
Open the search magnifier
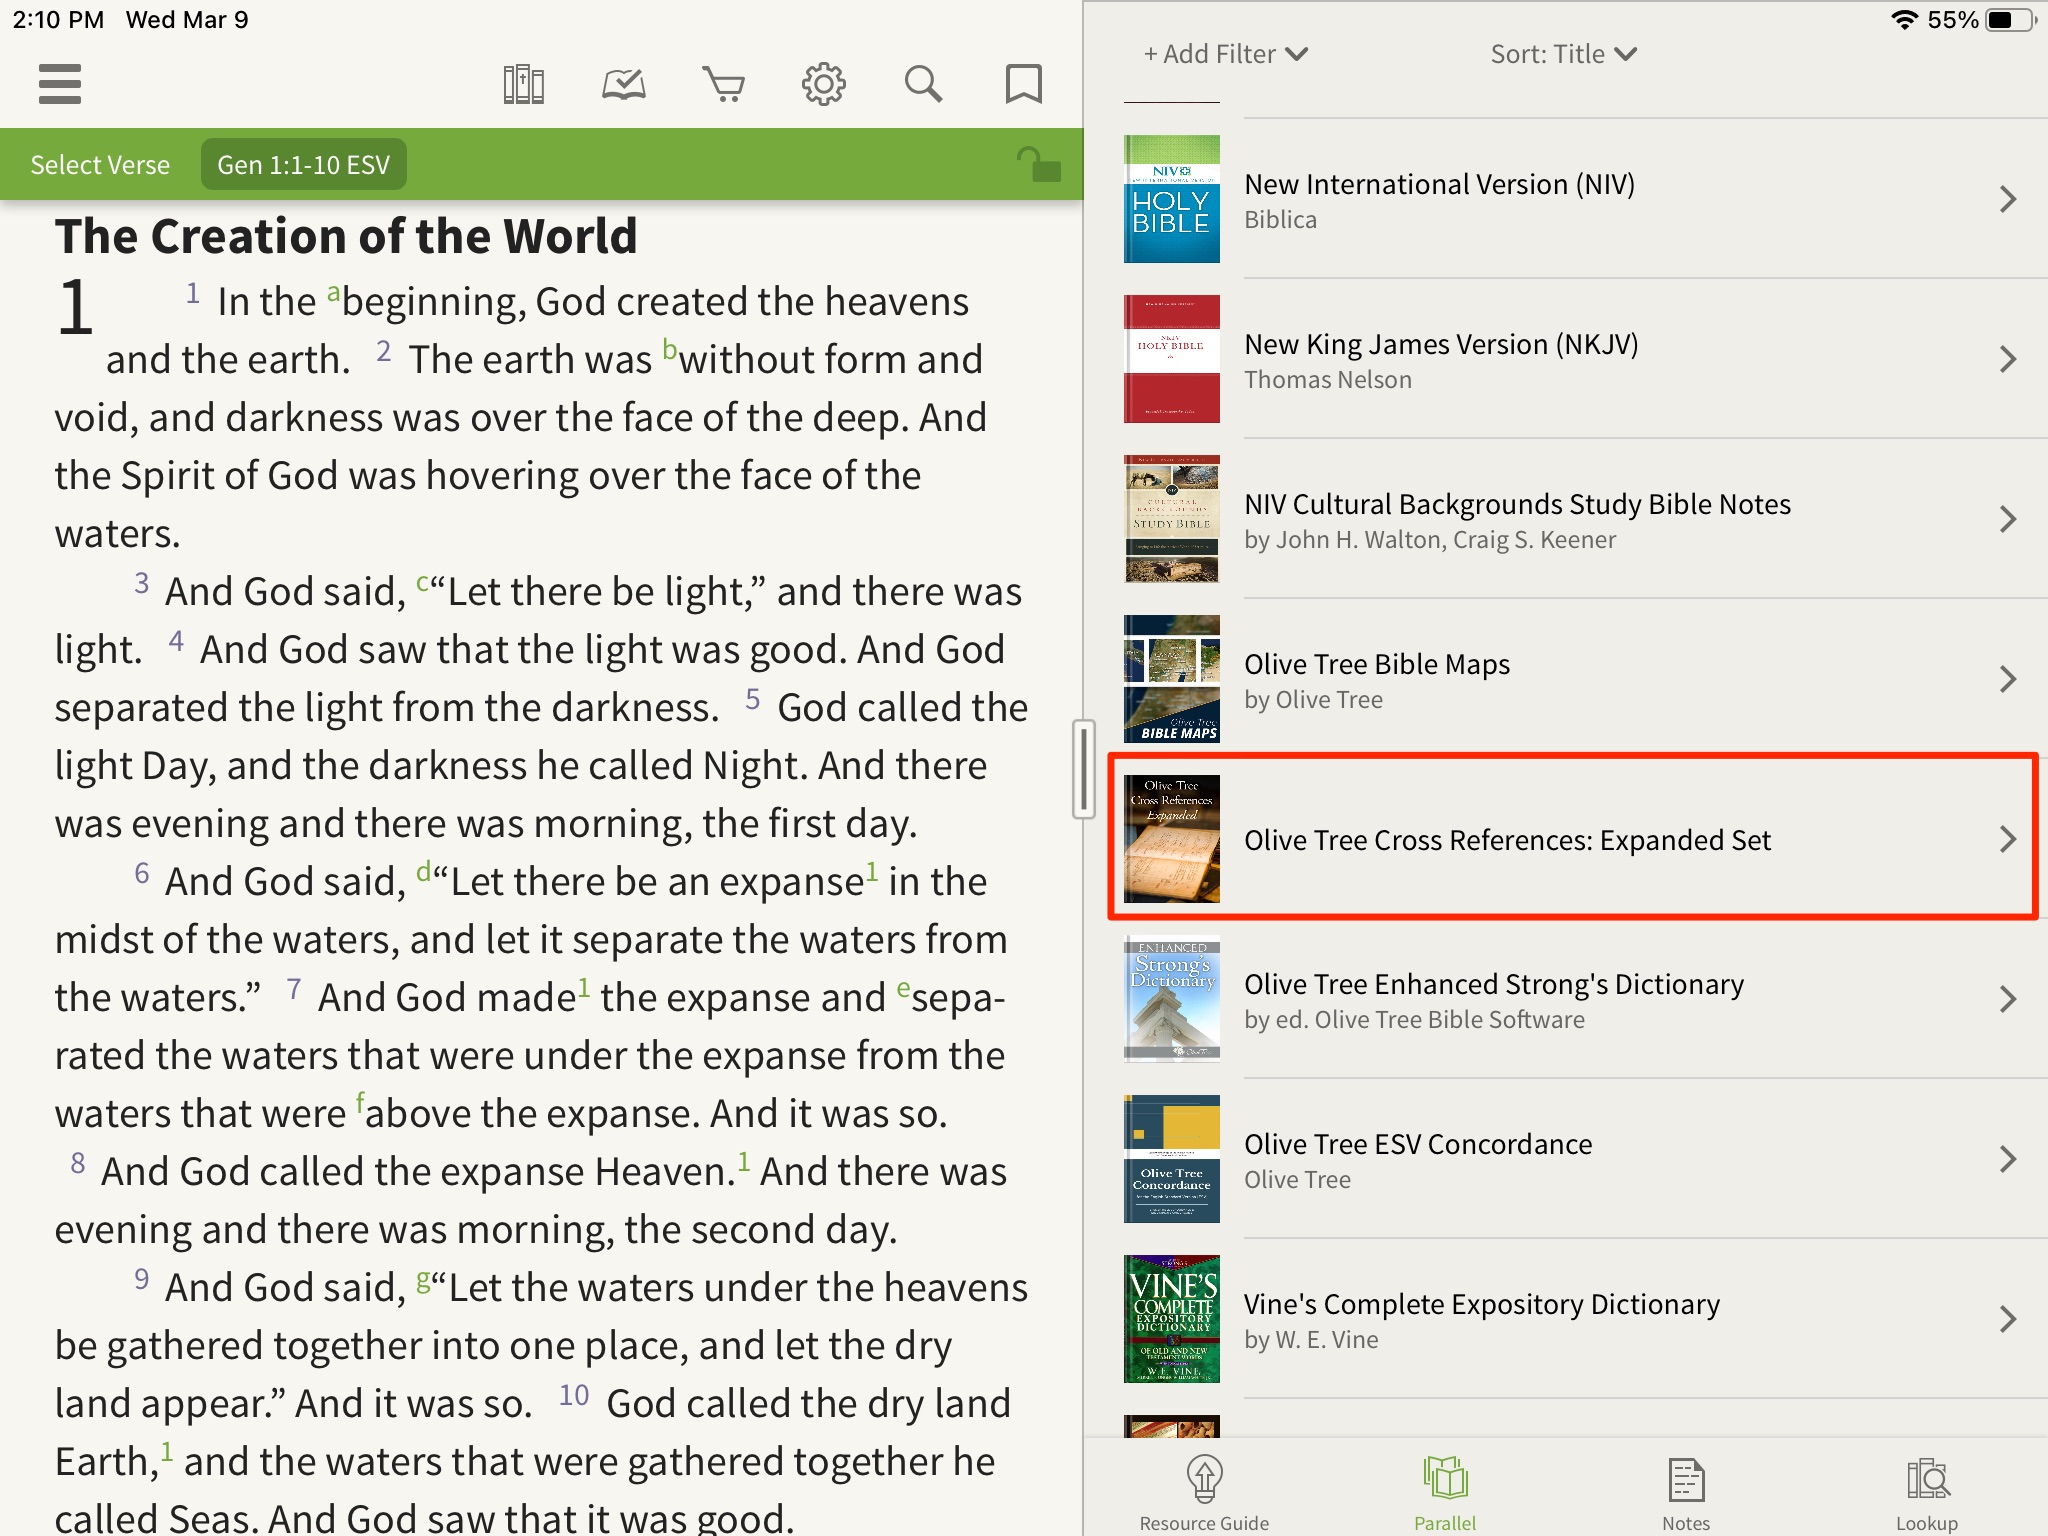click(x=923, y=84)
